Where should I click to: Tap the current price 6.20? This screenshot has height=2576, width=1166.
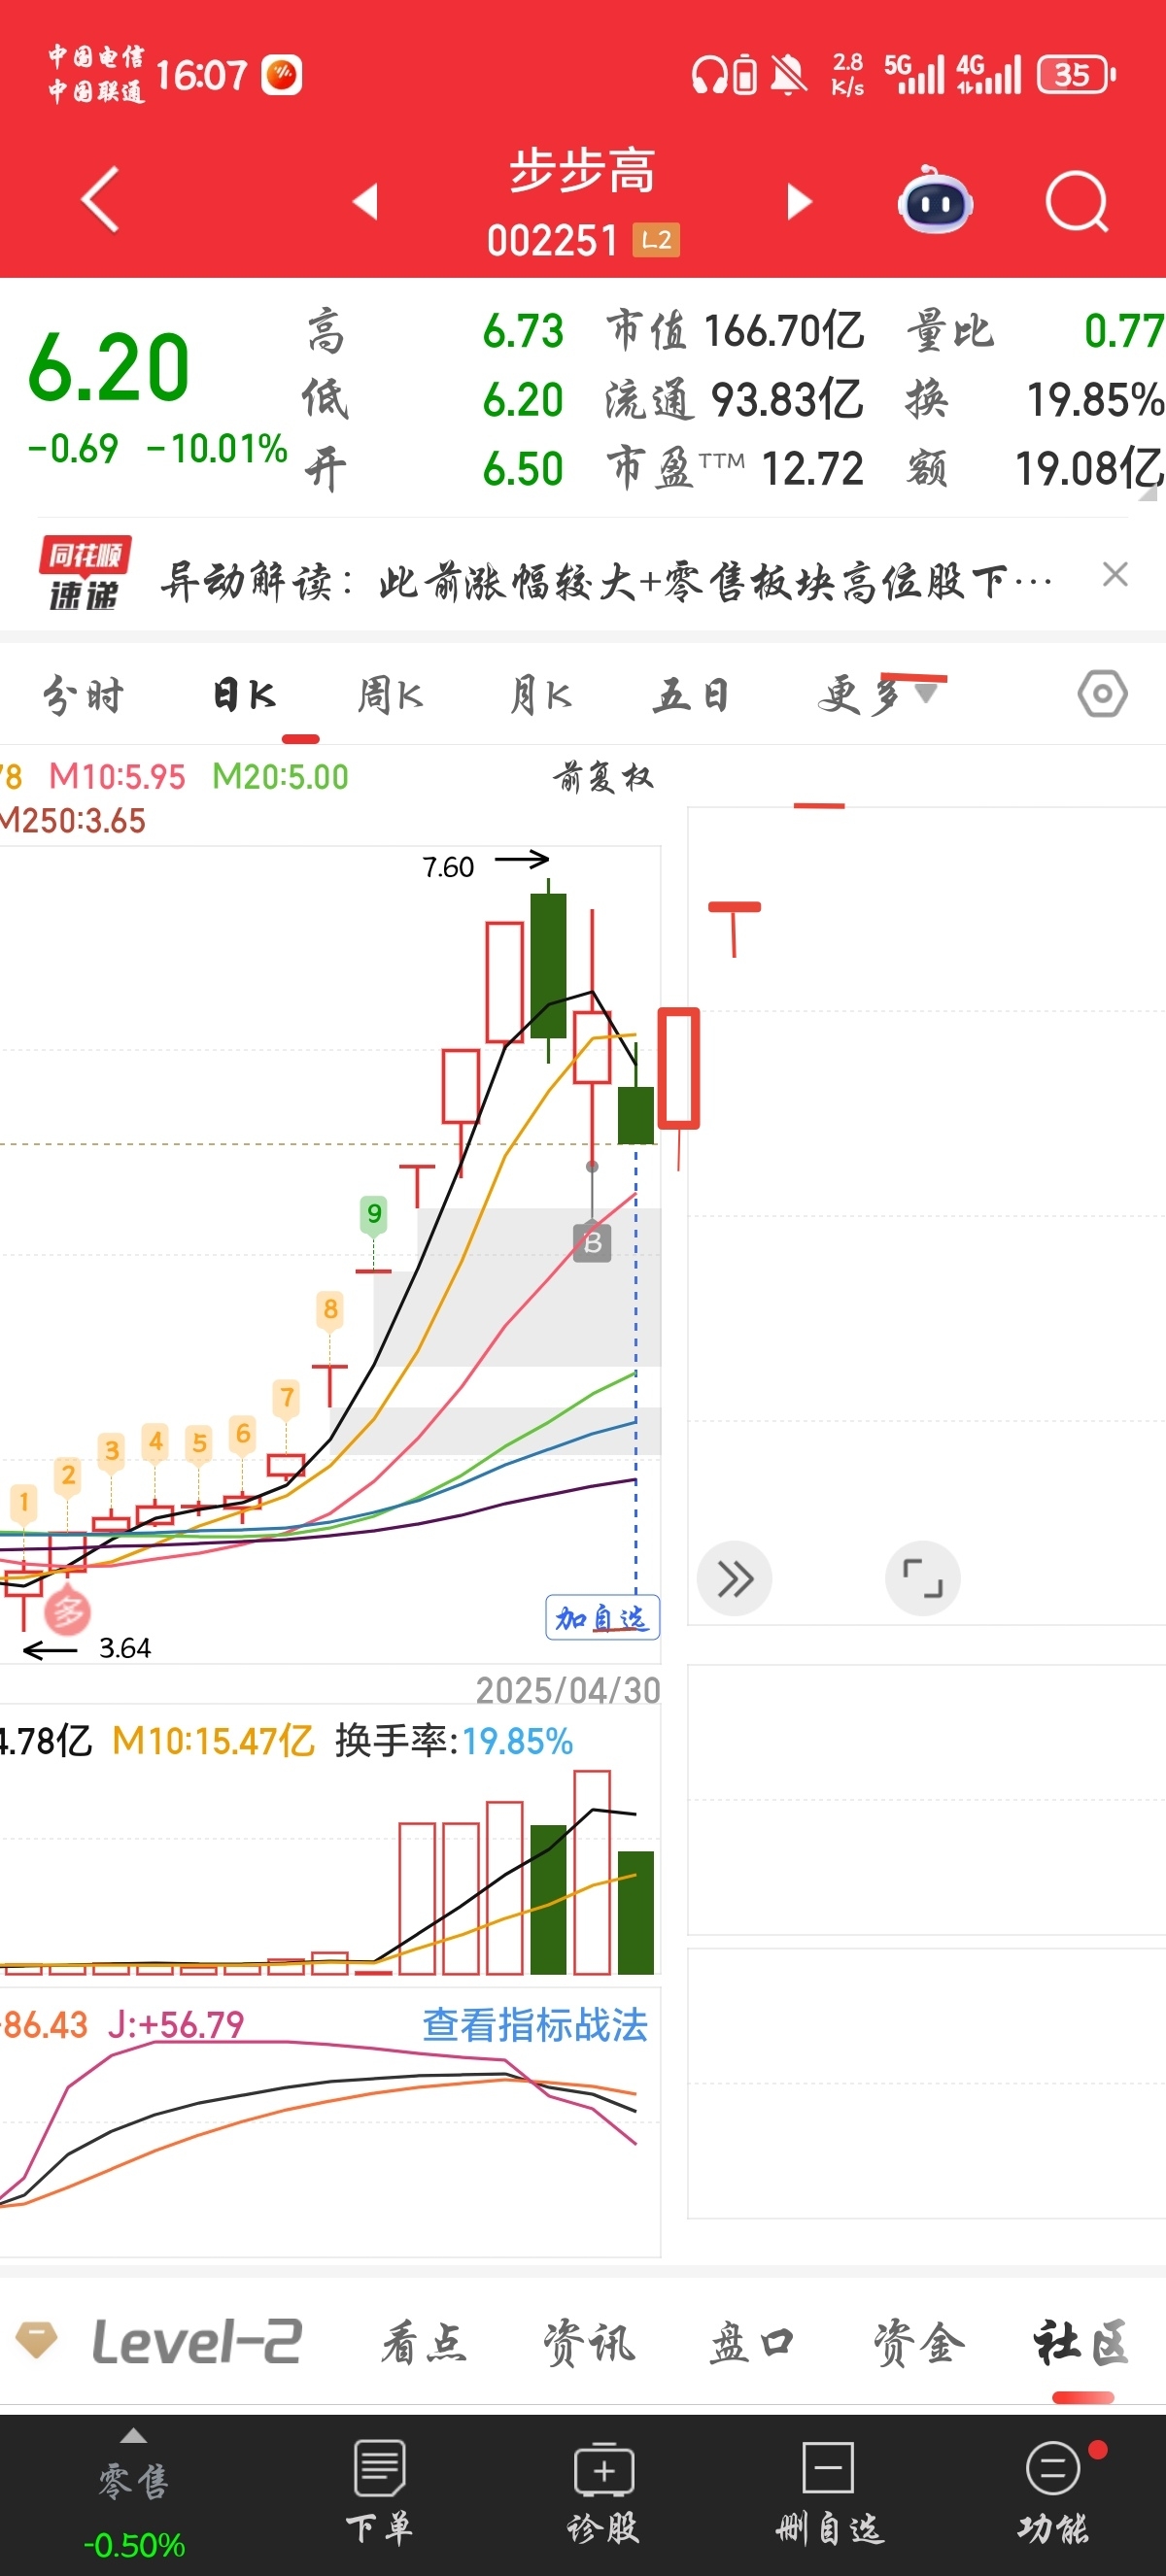click(x=109, y=368)
